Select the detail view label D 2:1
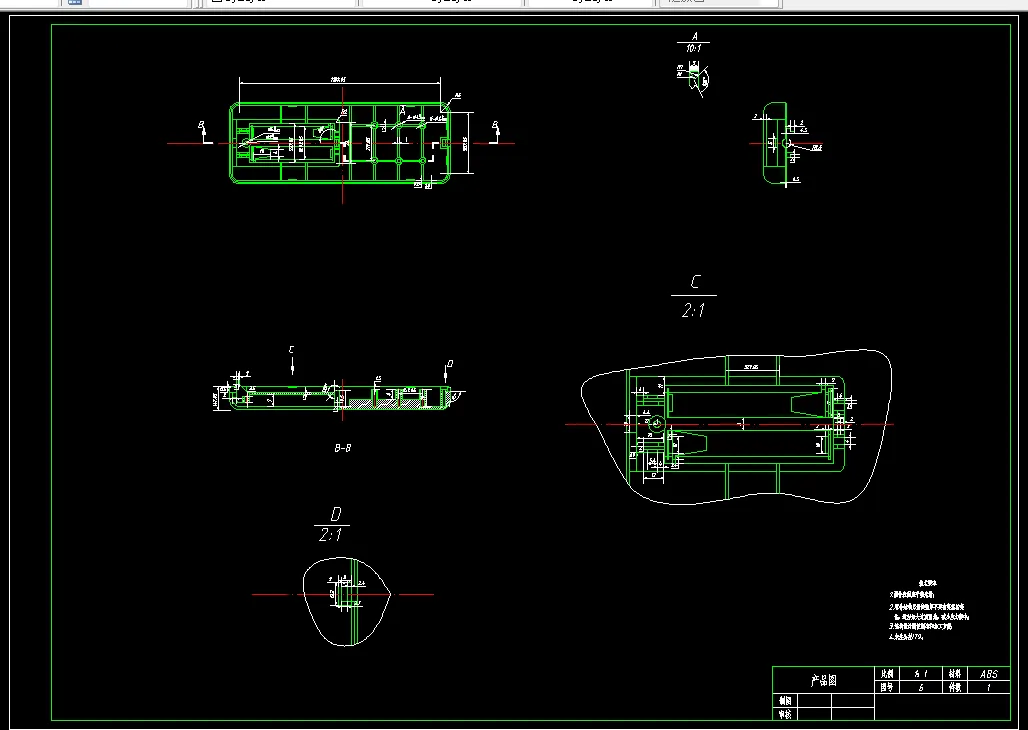The width and height of the screenshot is (1028, 730). 332,522
